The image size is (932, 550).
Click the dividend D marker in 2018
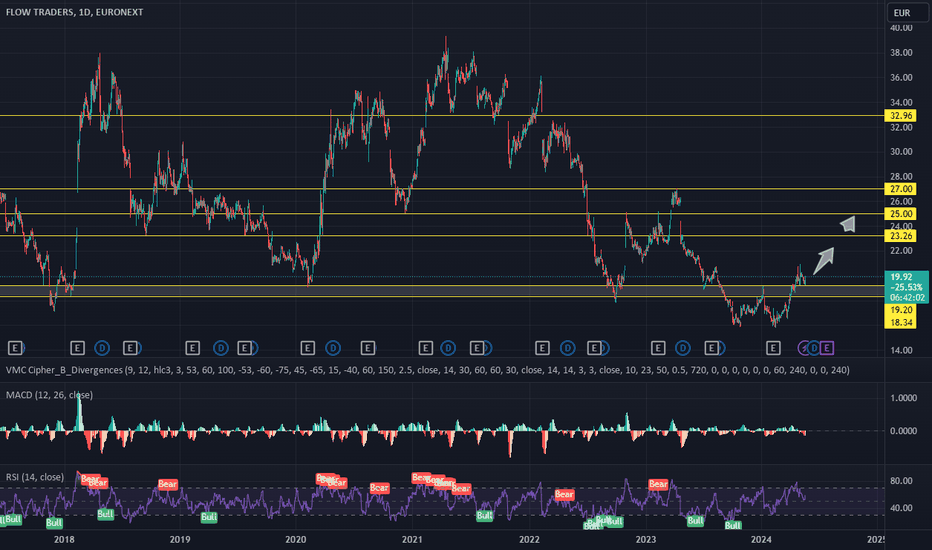click(x=102, y=348)
